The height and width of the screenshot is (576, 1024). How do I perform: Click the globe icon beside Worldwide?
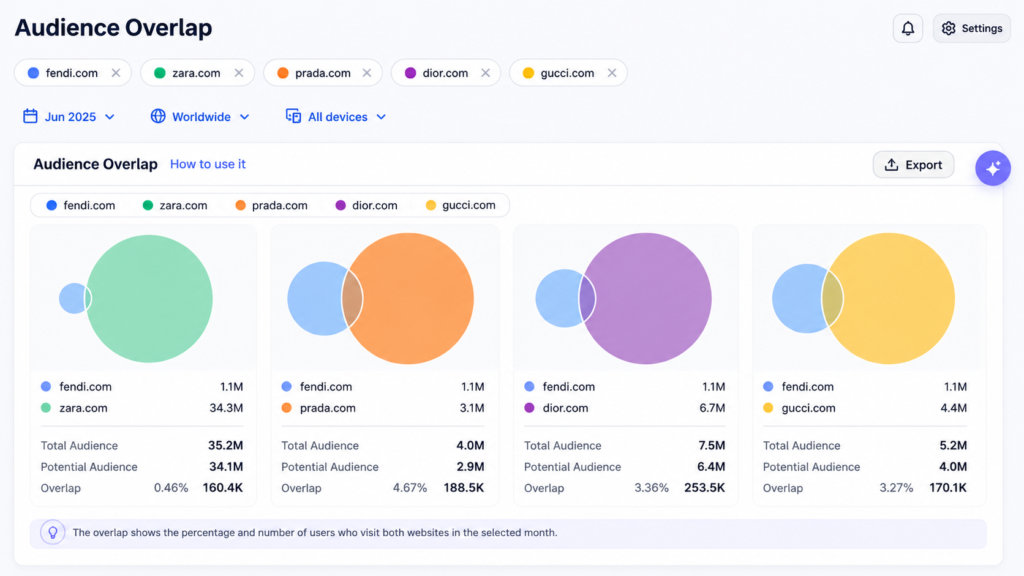pos(158,116)
